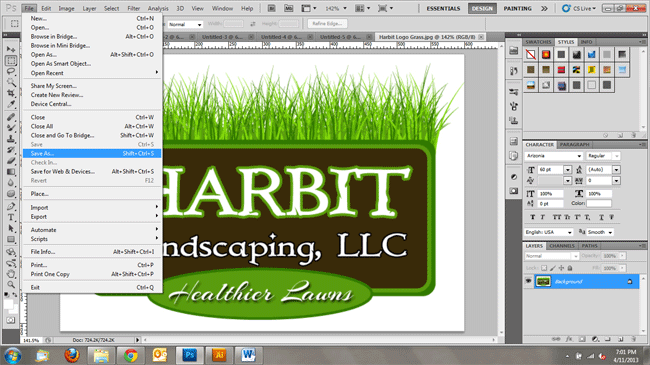Open Illustrator from the taskbar
650x365 pixels.
219,355
